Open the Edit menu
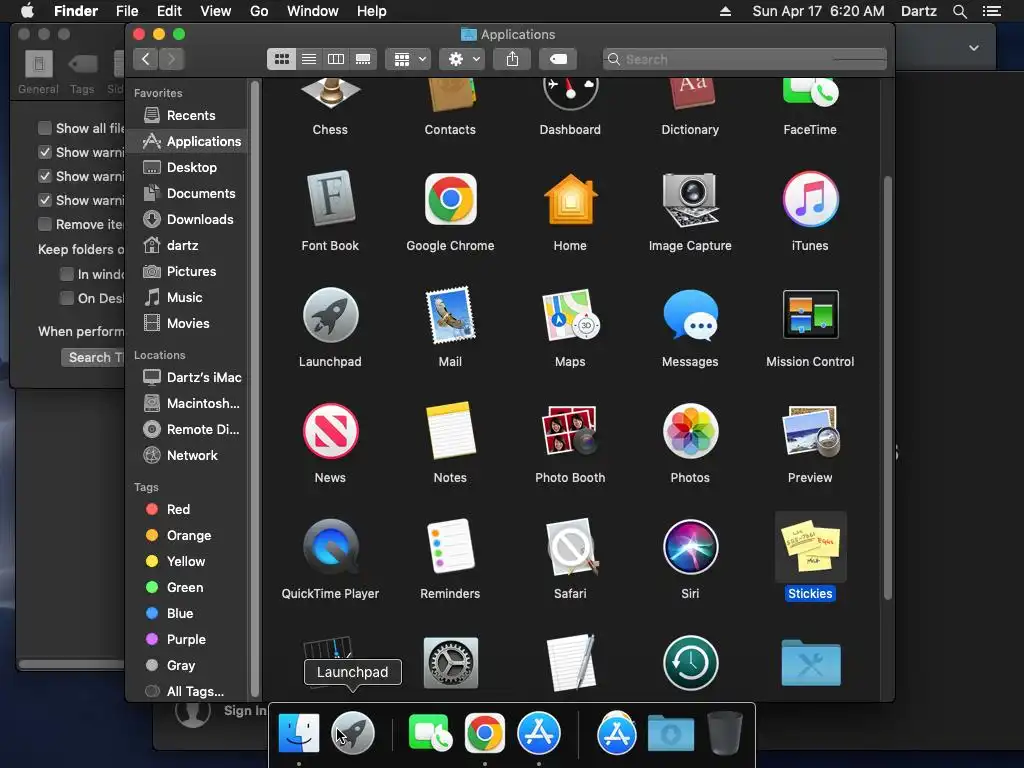The height and width of the screenshot is (768, 1024). pos(169,11)
